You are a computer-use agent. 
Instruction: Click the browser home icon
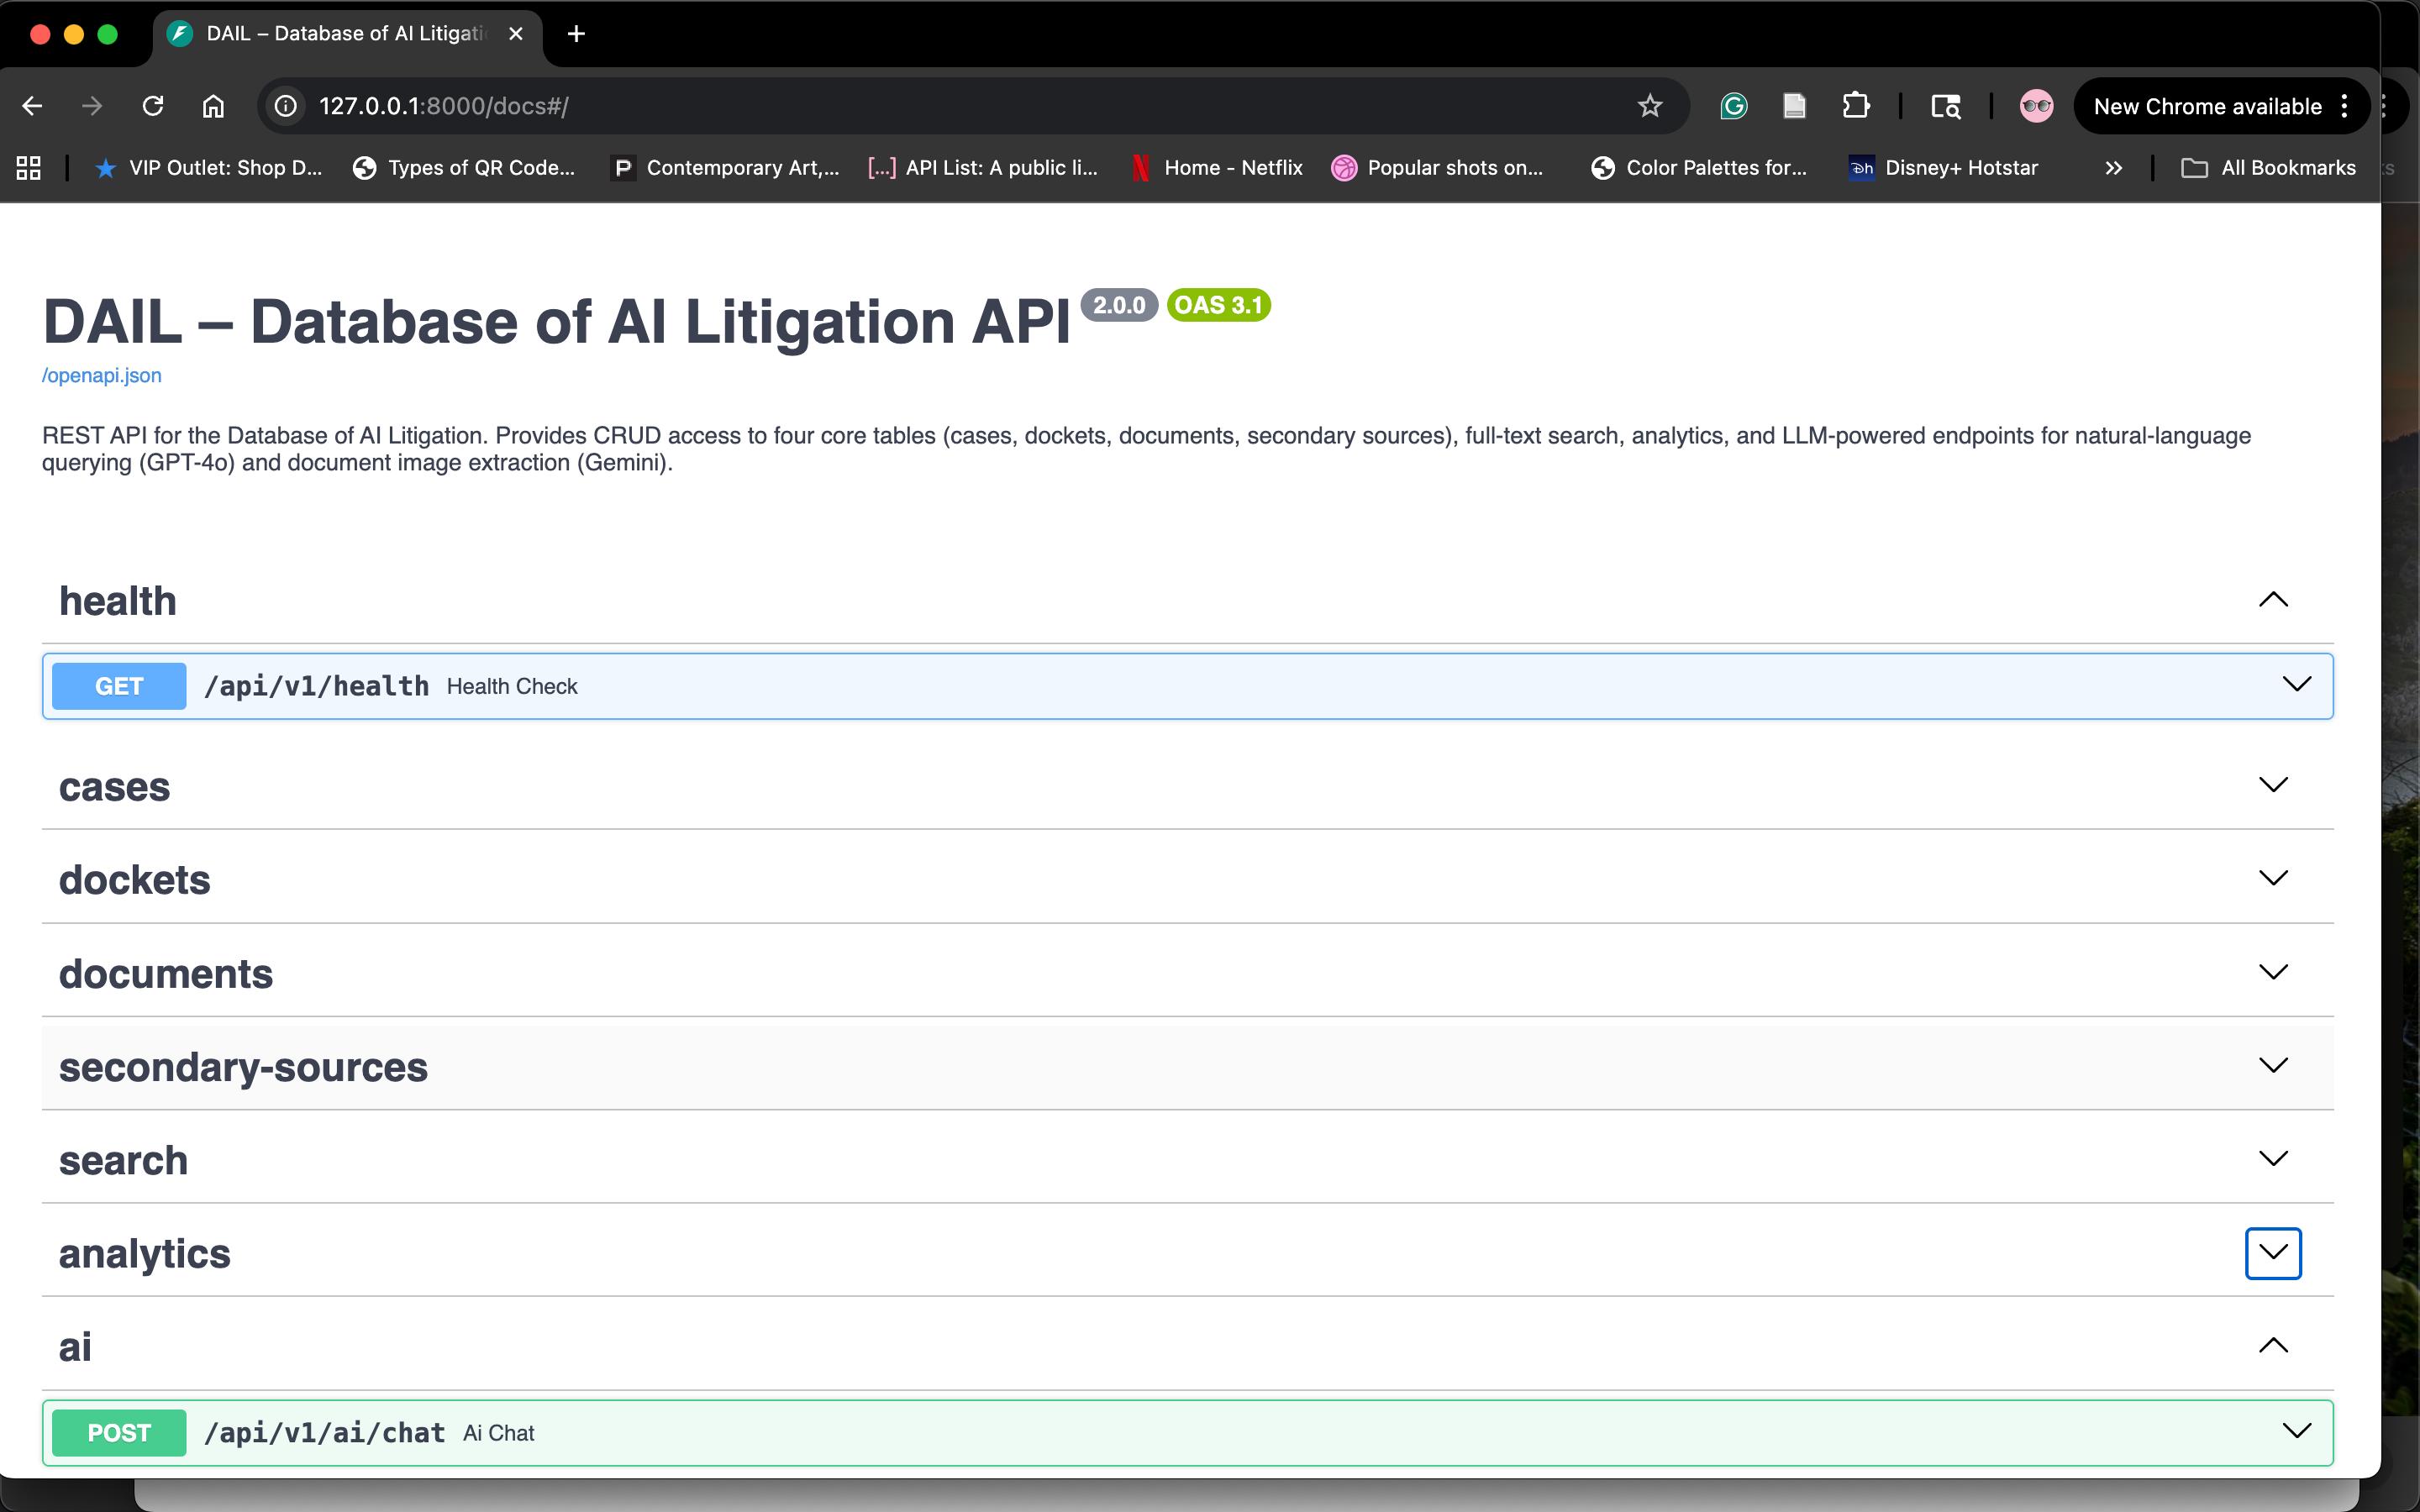pyautogui.click(x=213, y=106)
